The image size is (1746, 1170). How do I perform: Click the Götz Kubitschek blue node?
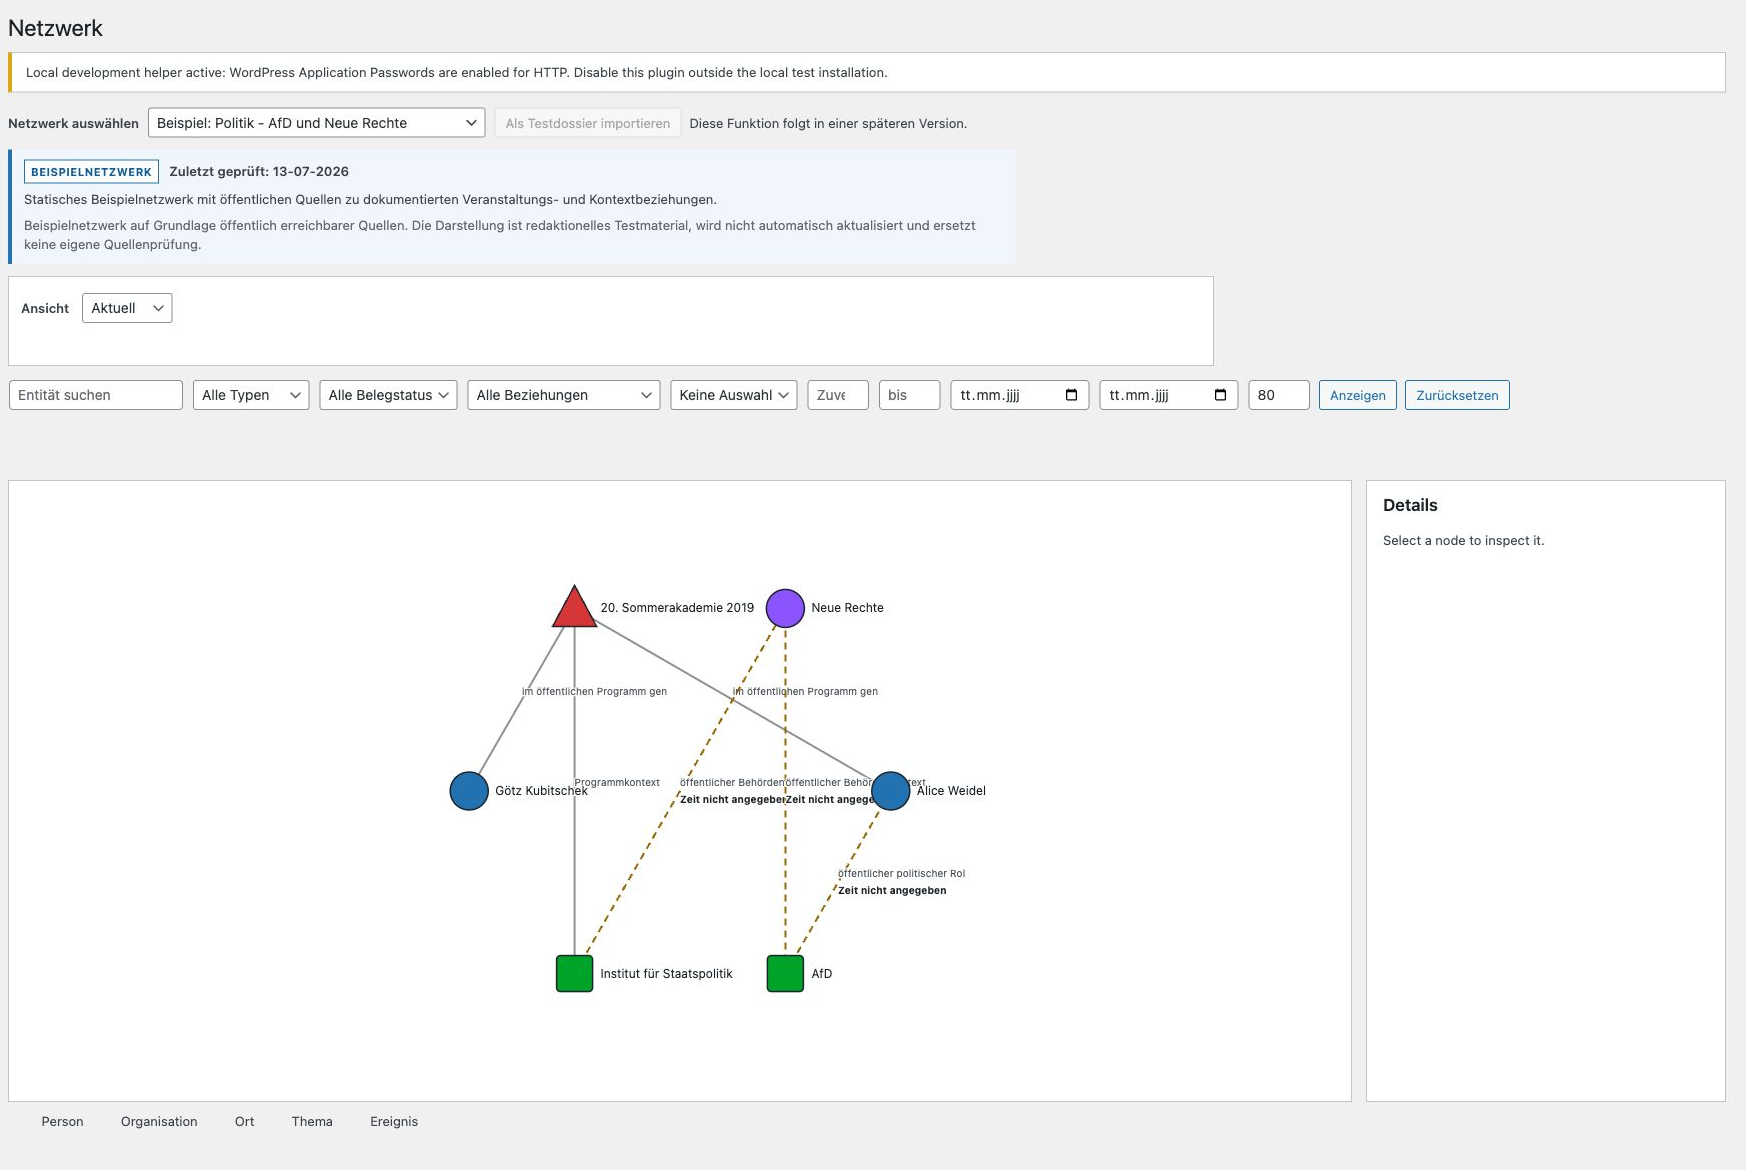(x=469, y=791)
